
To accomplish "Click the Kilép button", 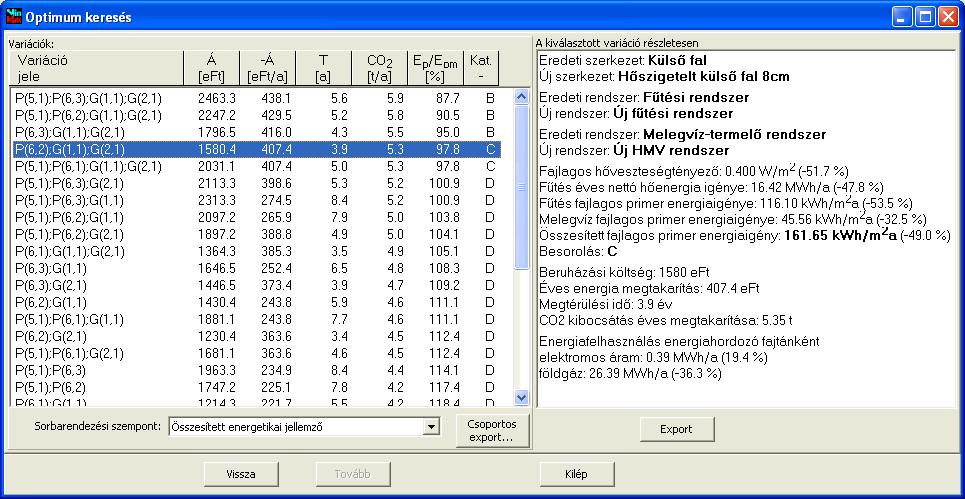I will click(575, 474).
